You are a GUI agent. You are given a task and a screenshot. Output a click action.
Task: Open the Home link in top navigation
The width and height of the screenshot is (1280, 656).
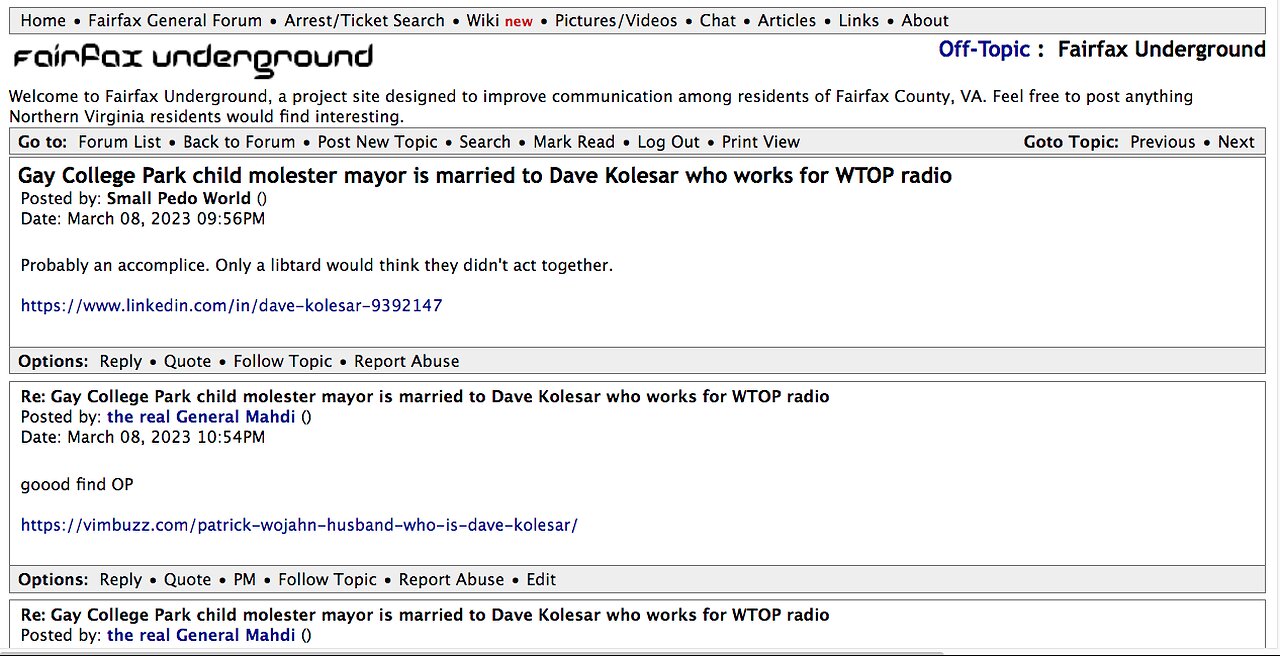pyautogui.click(x=43, y=20)
